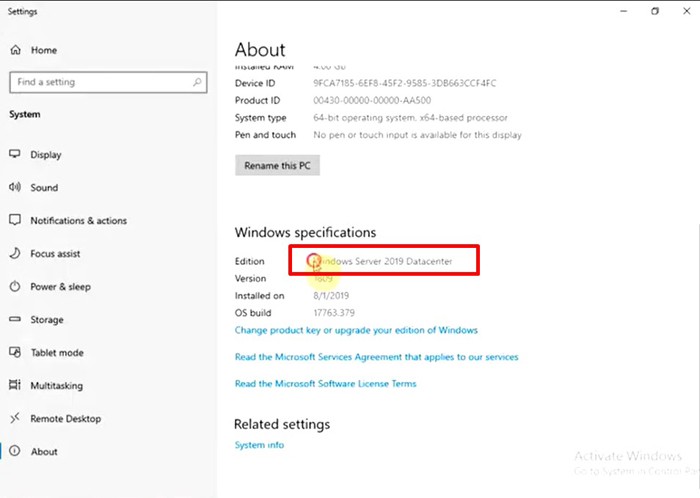This screenshot has width=700, height=498.
Task: Click the Device ID label
Action: (255, 83)
